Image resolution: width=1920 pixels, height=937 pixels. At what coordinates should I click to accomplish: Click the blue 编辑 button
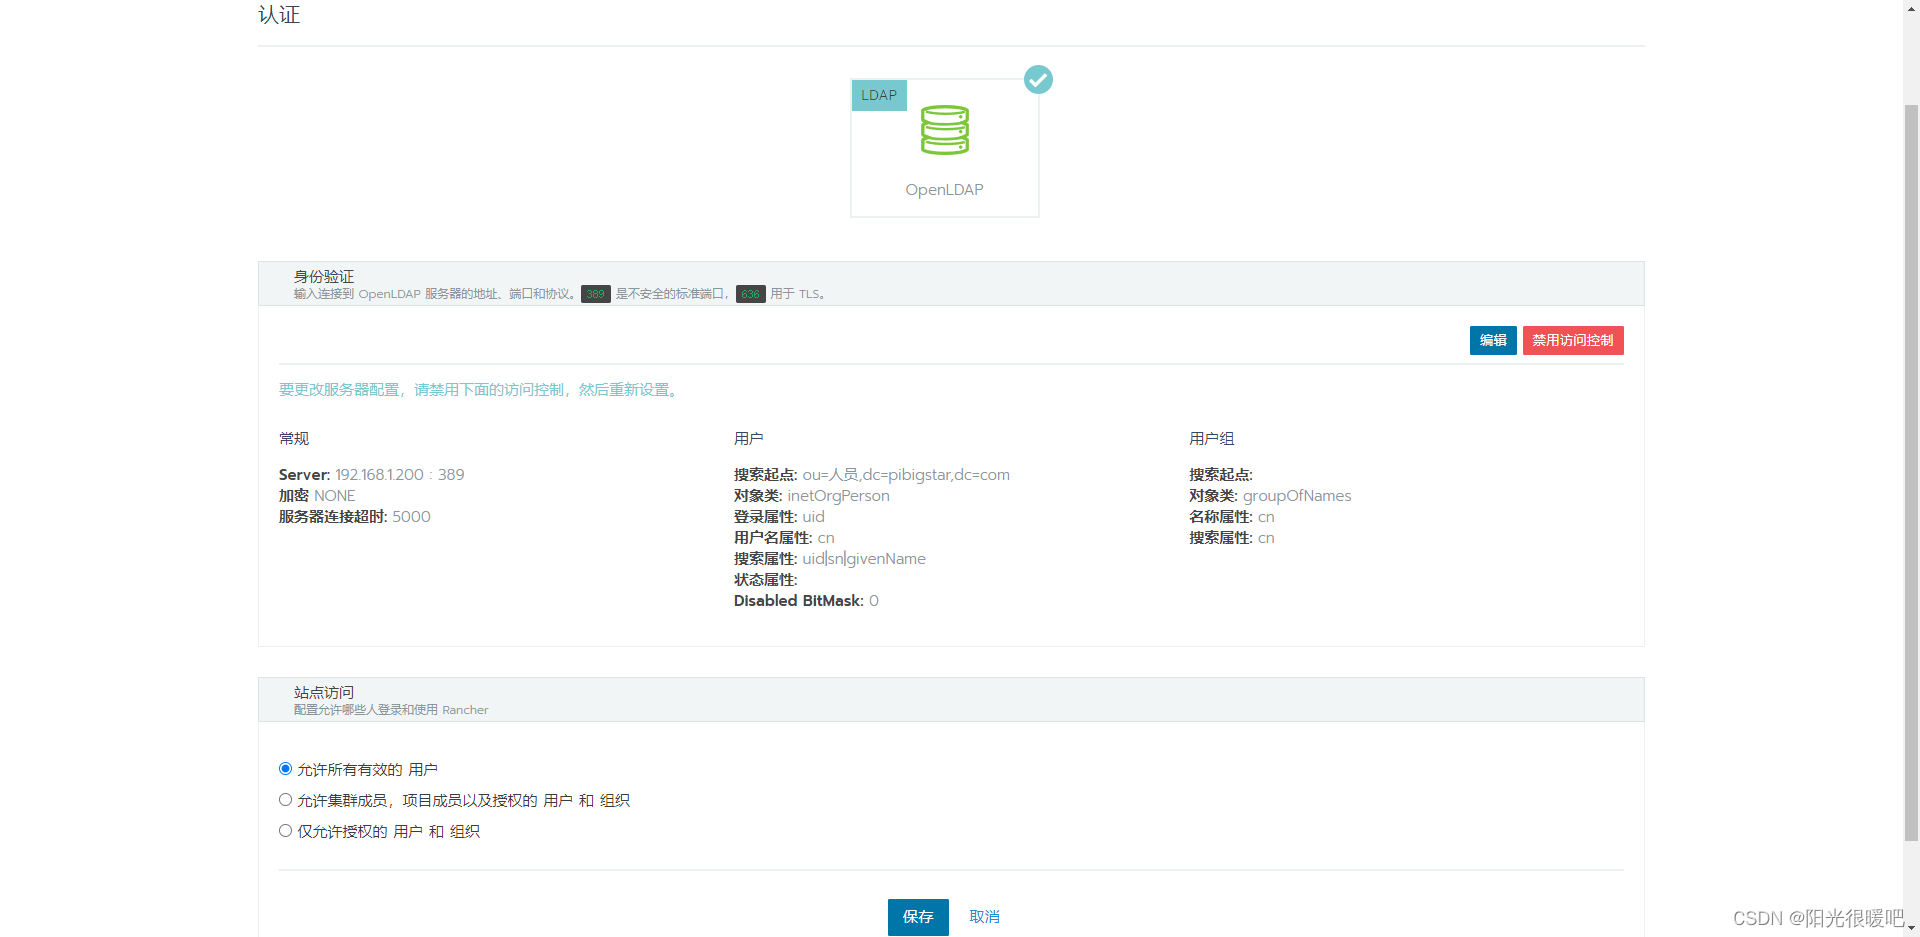tap(1493, 340)
